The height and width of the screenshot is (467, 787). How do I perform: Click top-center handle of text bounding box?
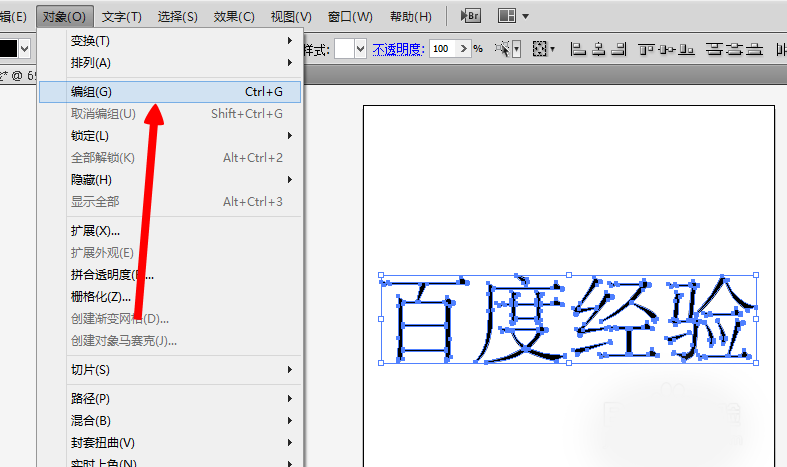tap(569, 275)
